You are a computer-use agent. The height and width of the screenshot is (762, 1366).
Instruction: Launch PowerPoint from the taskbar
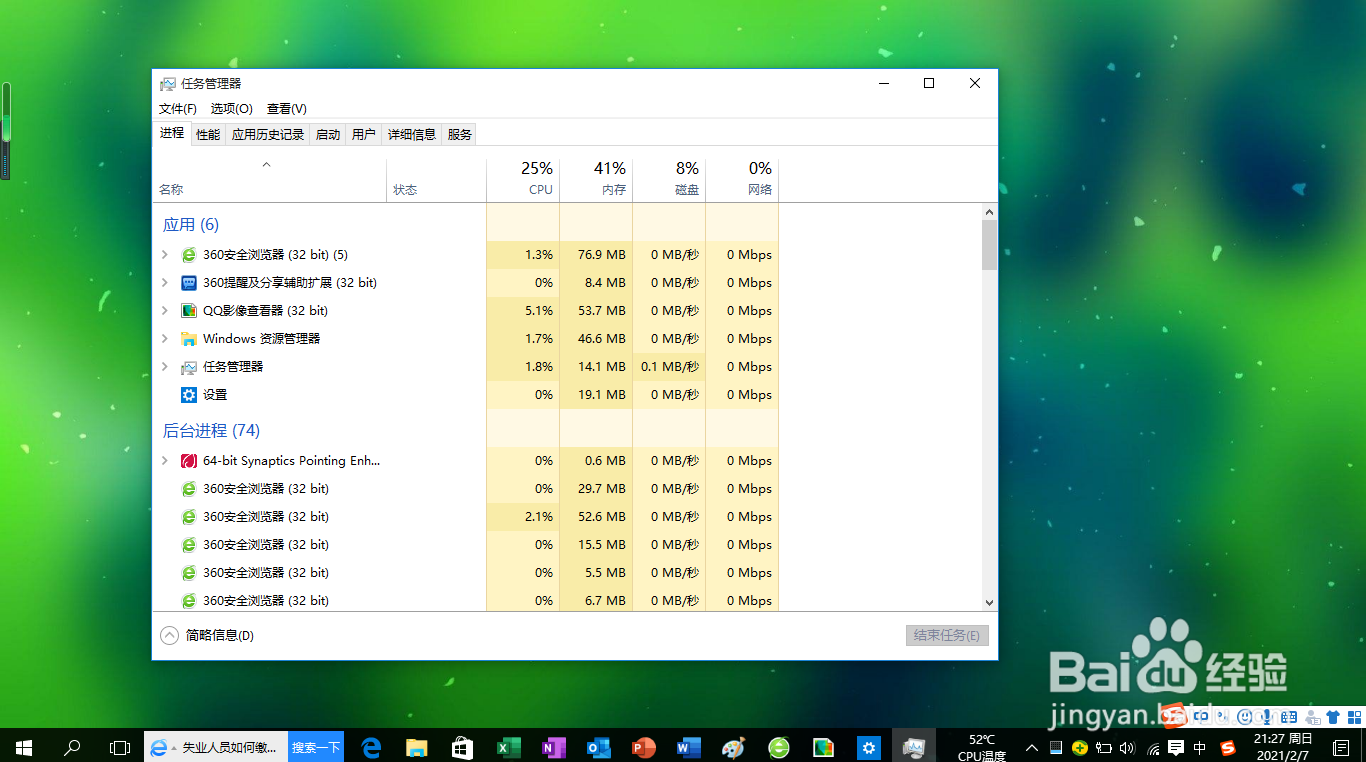point(644,747)
